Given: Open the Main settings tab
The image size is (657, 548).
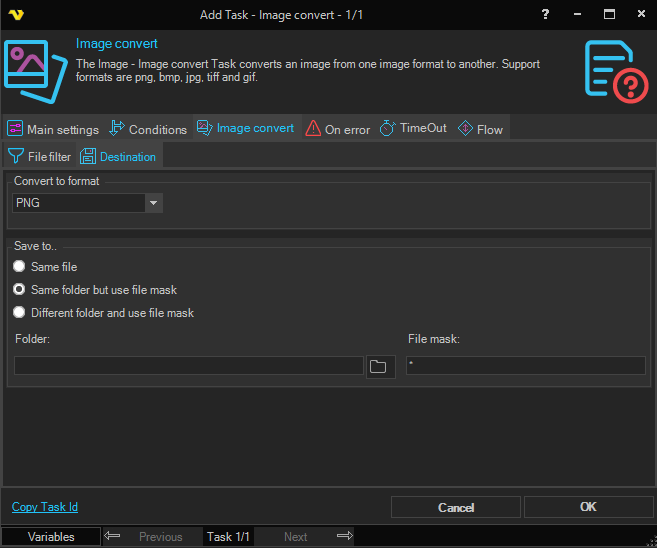Looking at the screenshot, I should click(x=53, y=129).
